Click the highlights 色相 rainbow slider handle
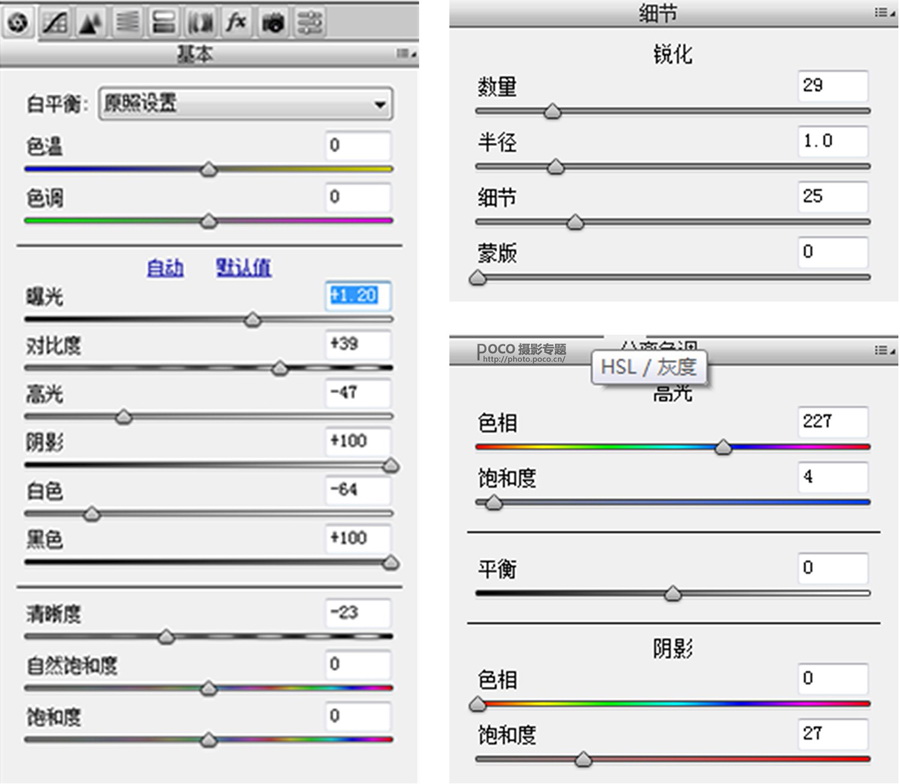Screen dimensions: 900x784 [723, 447]
